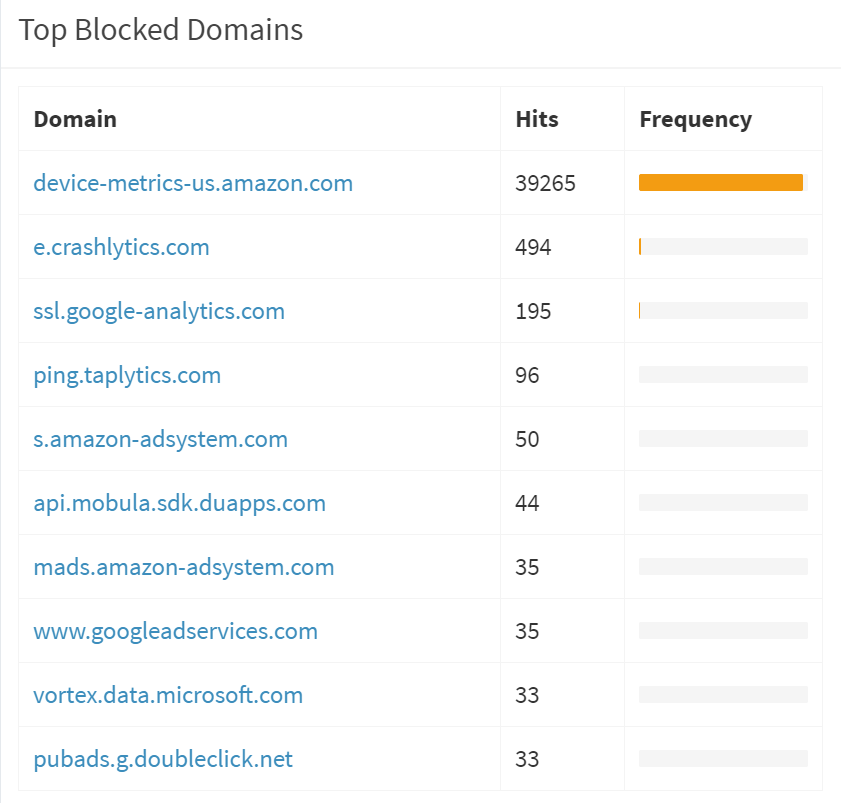Click the frequency bar for ssl.google-analytics.com
The height and width of the screenshot is (803, 841).
click(x=723, y=311)
